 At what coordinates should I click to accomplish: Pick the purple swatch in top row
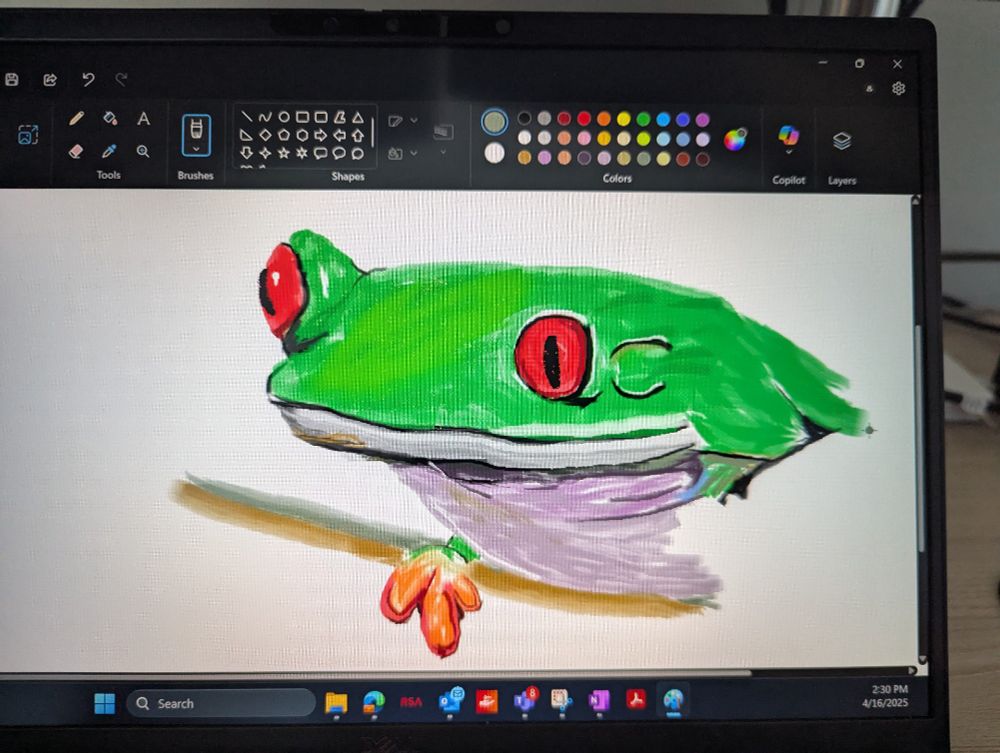tap(702, 119)
